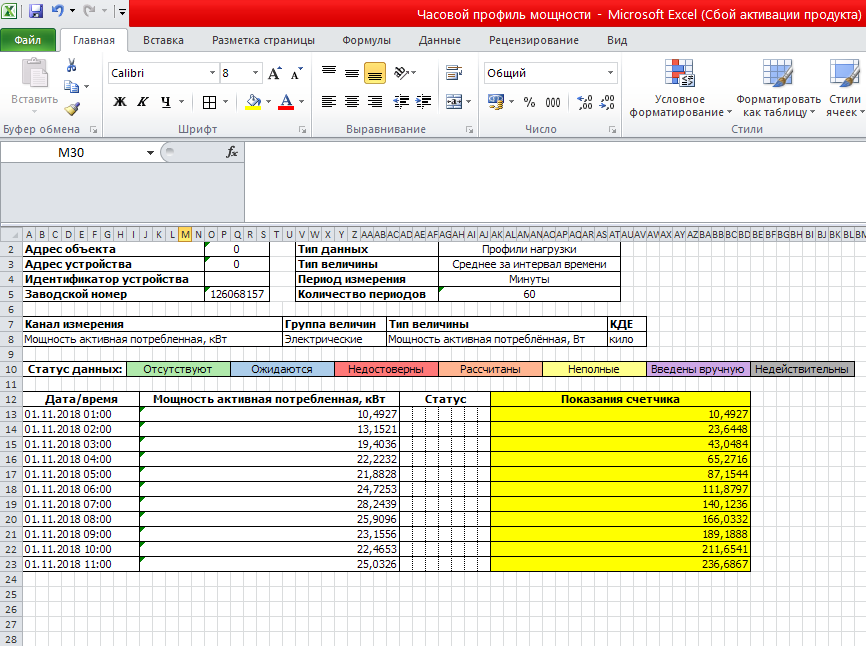The image size is (866, 646).
Task: Click the Orientation text rotation icon
Action: pos(402,72)
